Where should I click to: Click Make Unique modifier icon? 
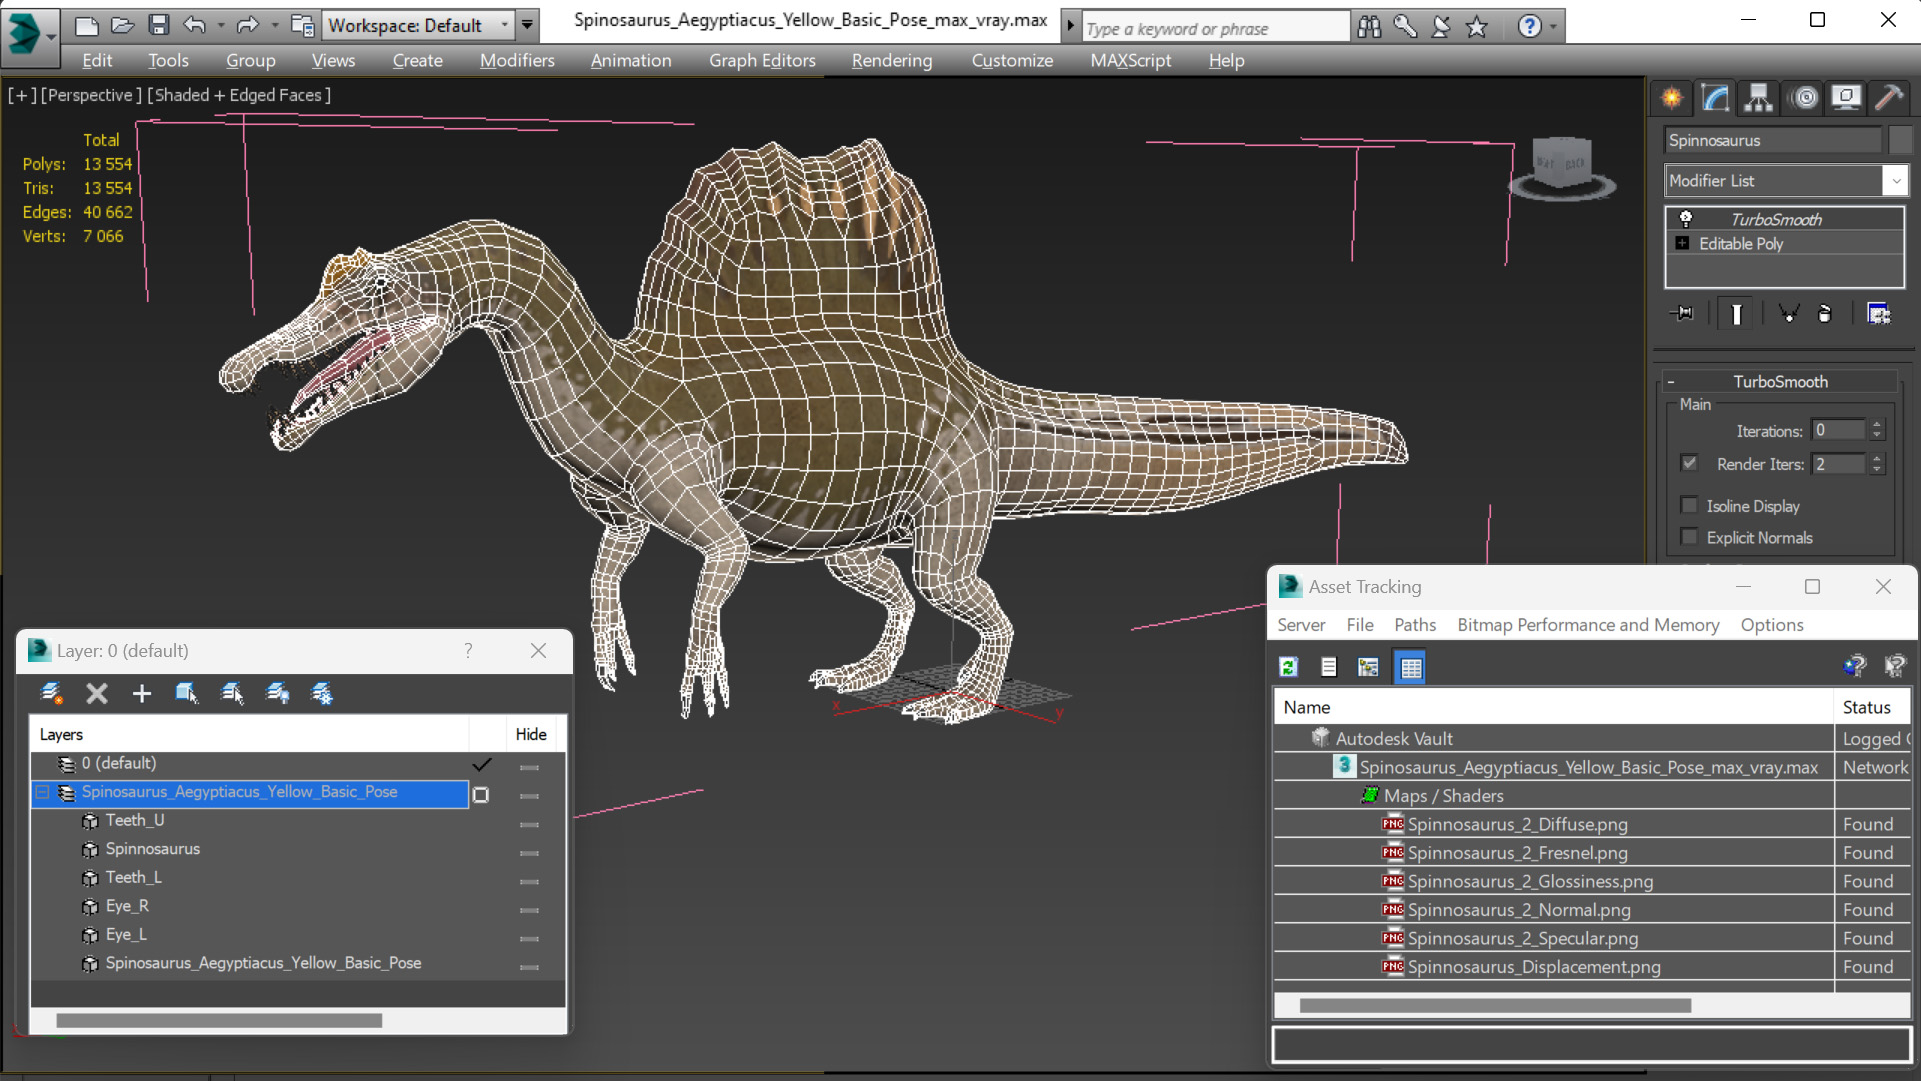click(1789, 314)
